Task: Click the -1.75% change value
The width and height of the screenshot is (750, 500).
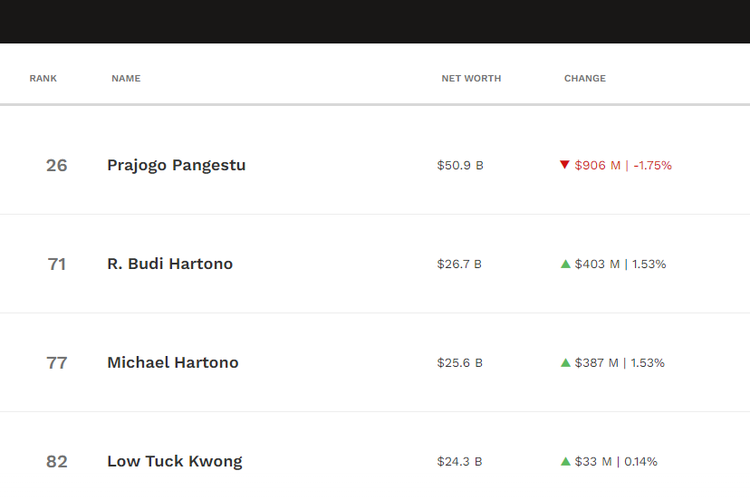Action: click(652, 166)
